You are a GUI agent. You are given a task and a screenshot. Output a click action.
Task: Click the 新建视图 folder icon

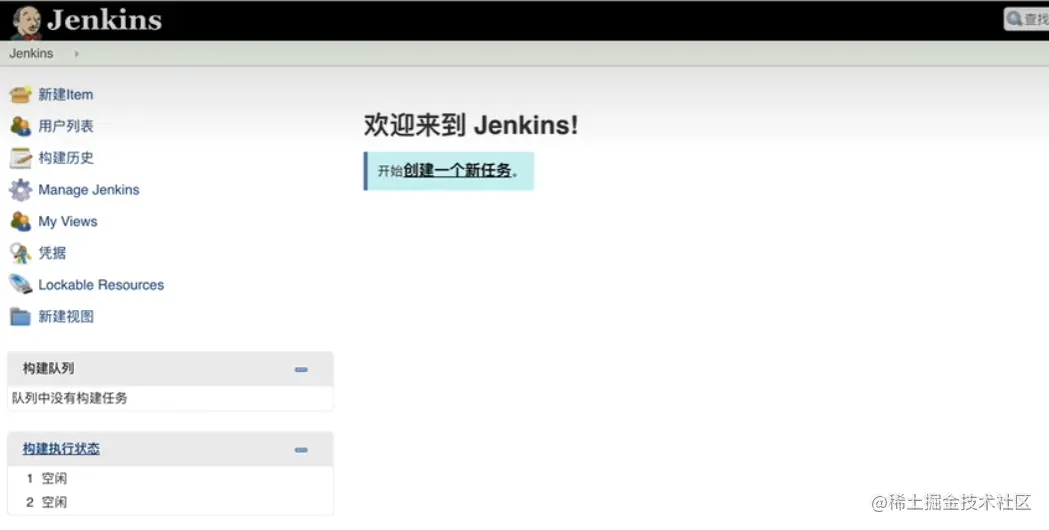coord(20,317)
